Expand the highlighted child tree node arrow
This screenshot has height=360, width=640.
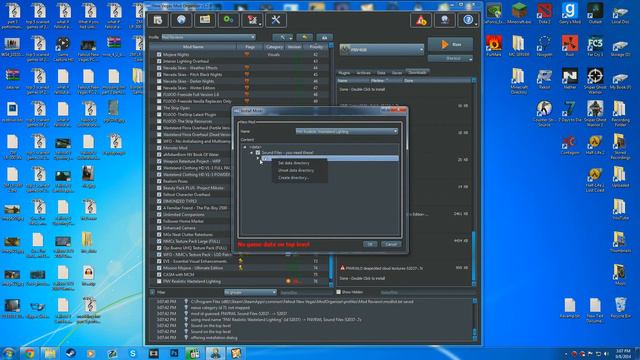click(258, 158)
